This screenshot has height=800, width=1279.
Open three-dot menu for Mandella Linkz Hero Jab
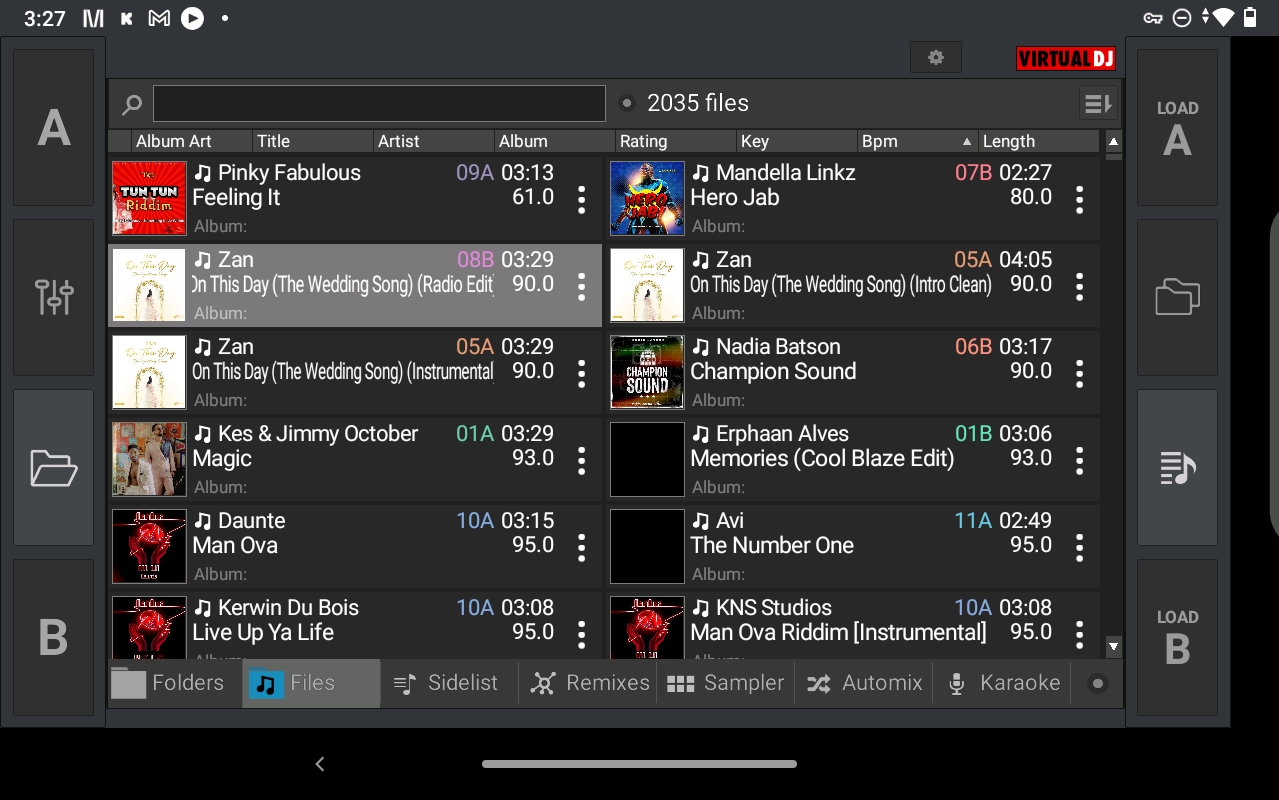(x=1079, y=200)
